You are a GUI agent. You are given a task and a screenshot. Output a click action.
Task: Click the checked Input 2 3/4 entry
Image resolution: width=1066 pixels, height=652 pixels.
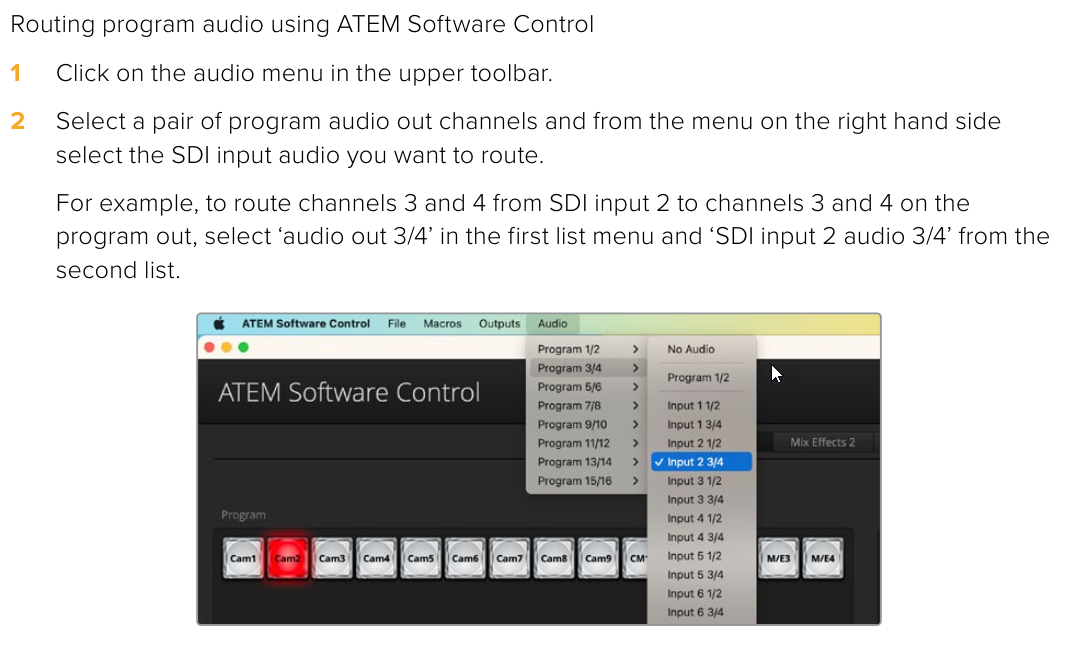tap(702, 462)
